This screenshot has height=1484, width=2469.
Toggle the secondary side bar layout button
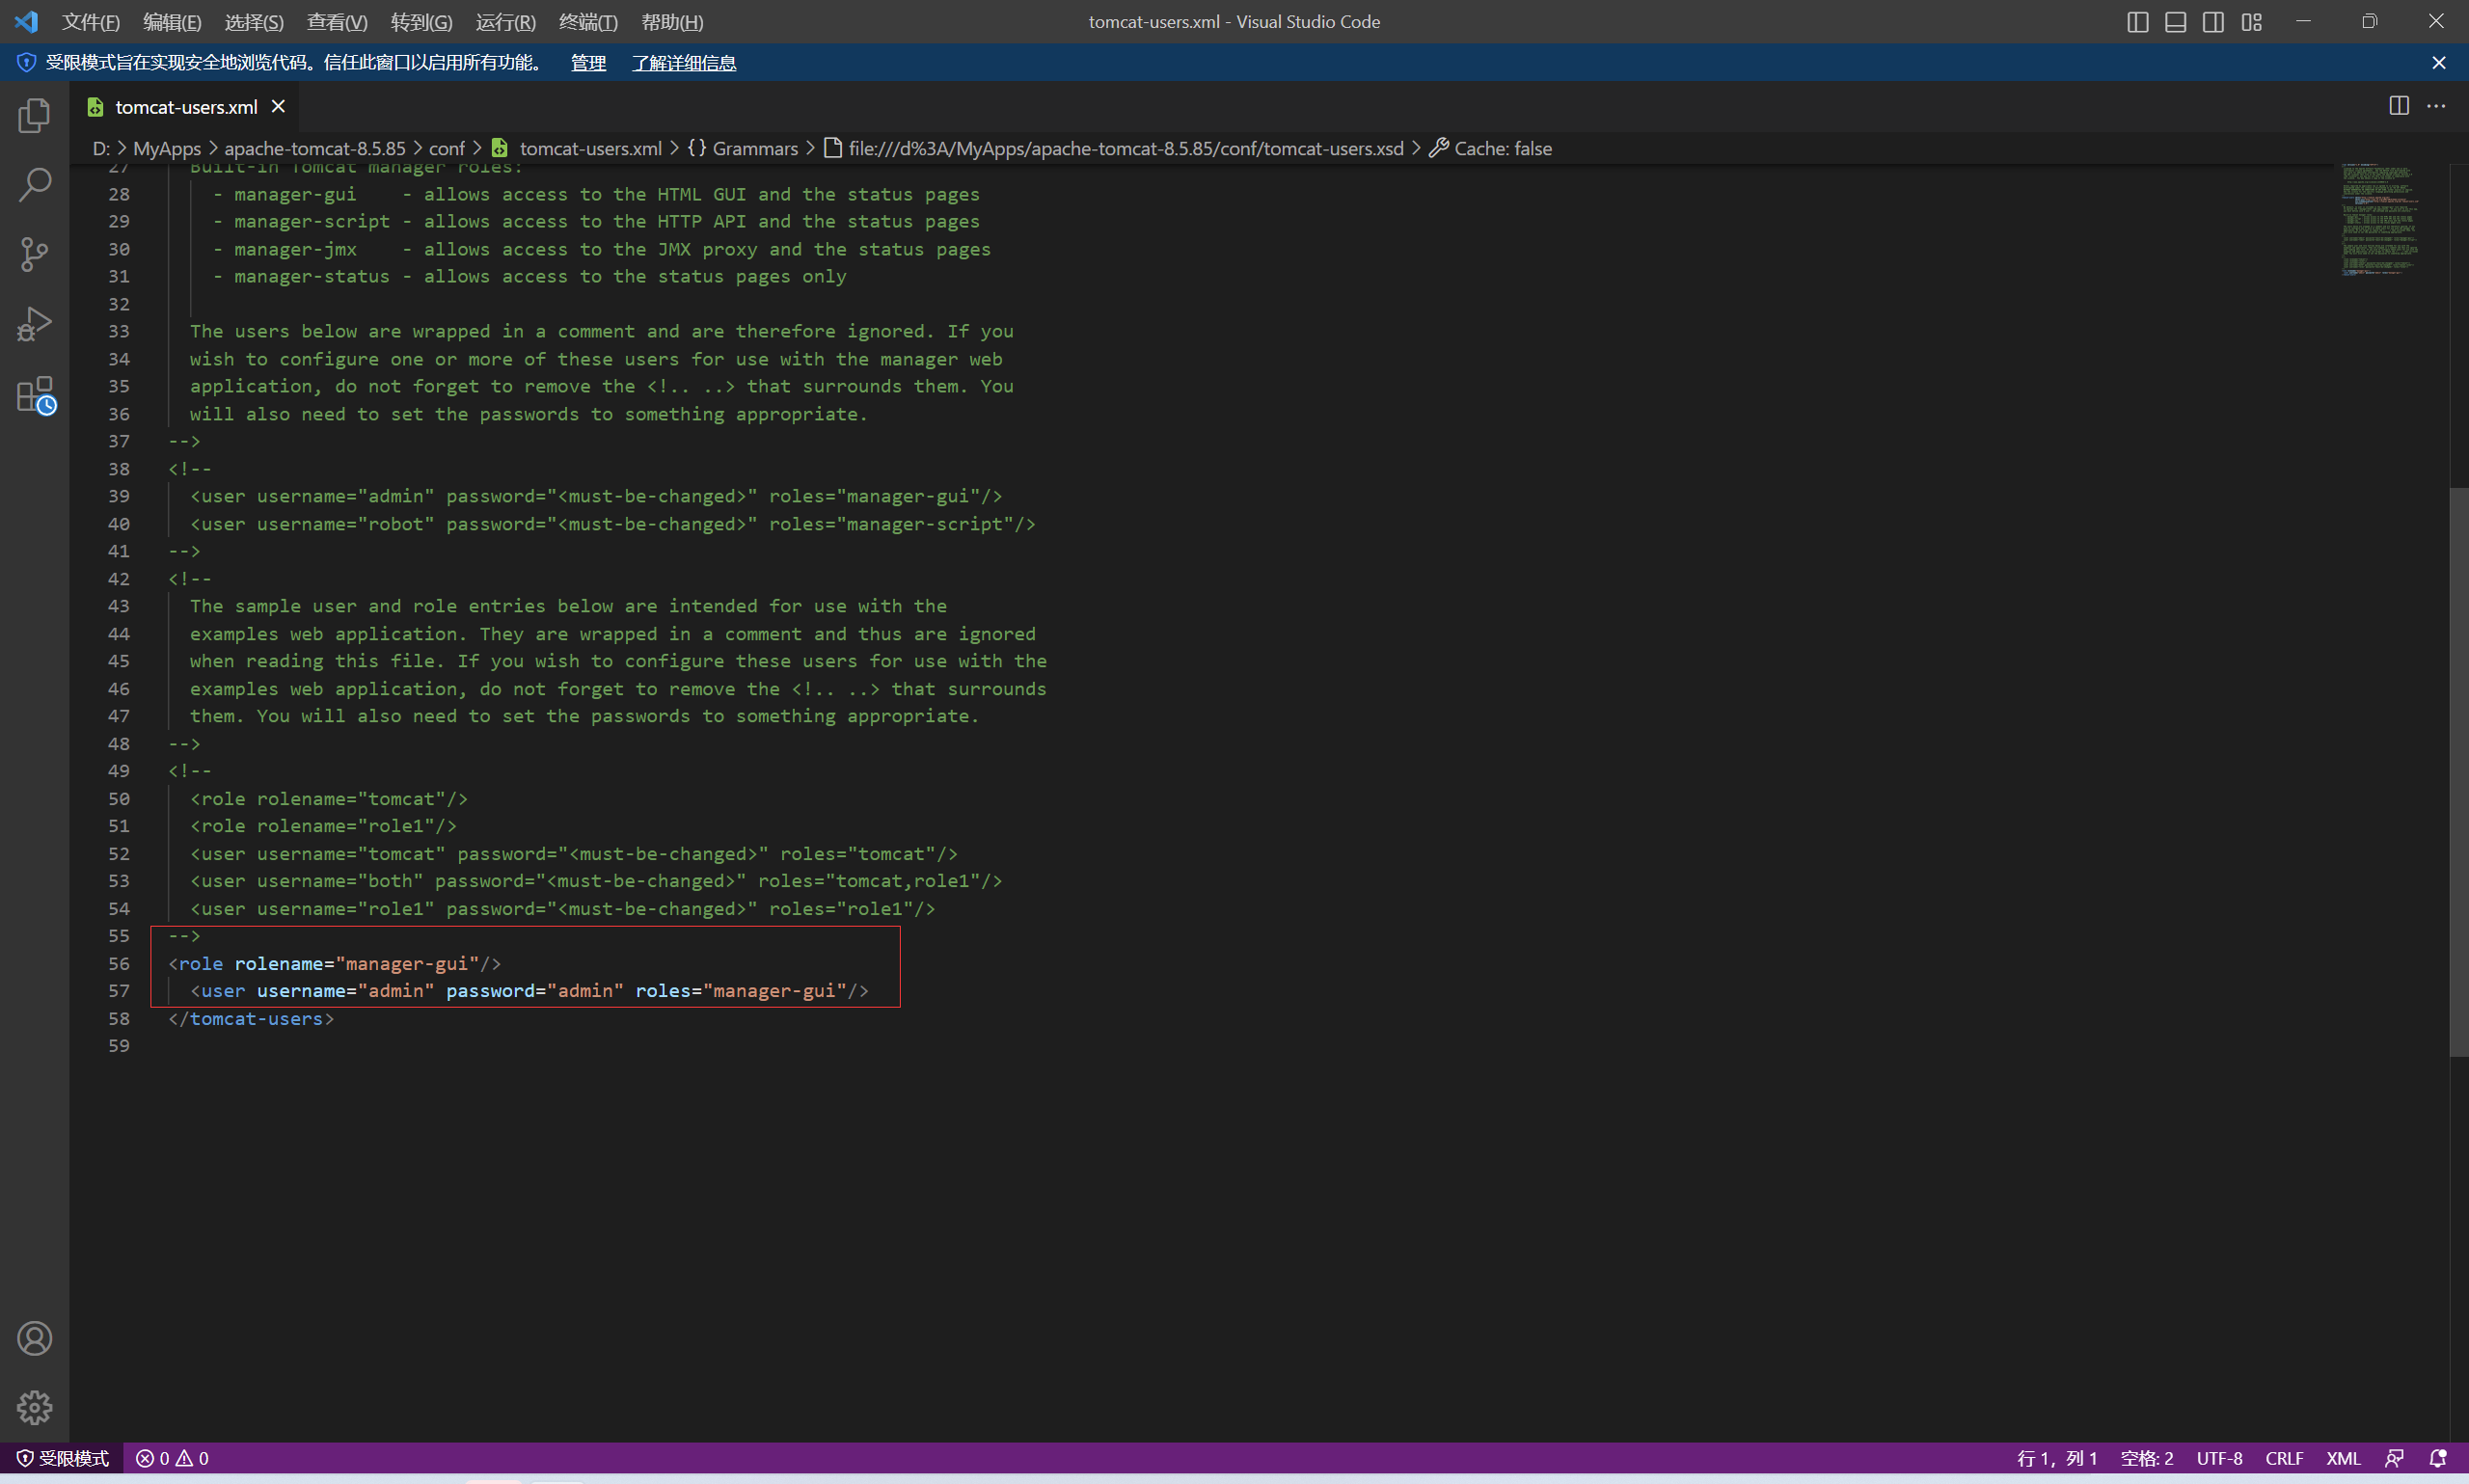click(x=2213, y=22)
